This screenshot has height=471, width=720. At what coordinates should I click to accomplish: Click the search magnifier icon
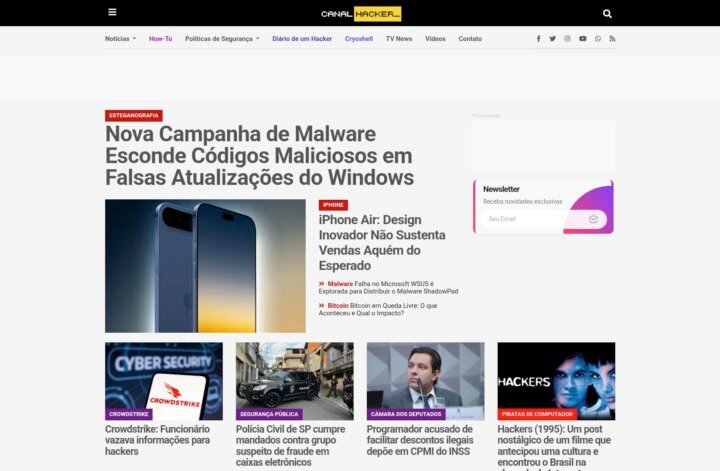[x=607, y=14]
